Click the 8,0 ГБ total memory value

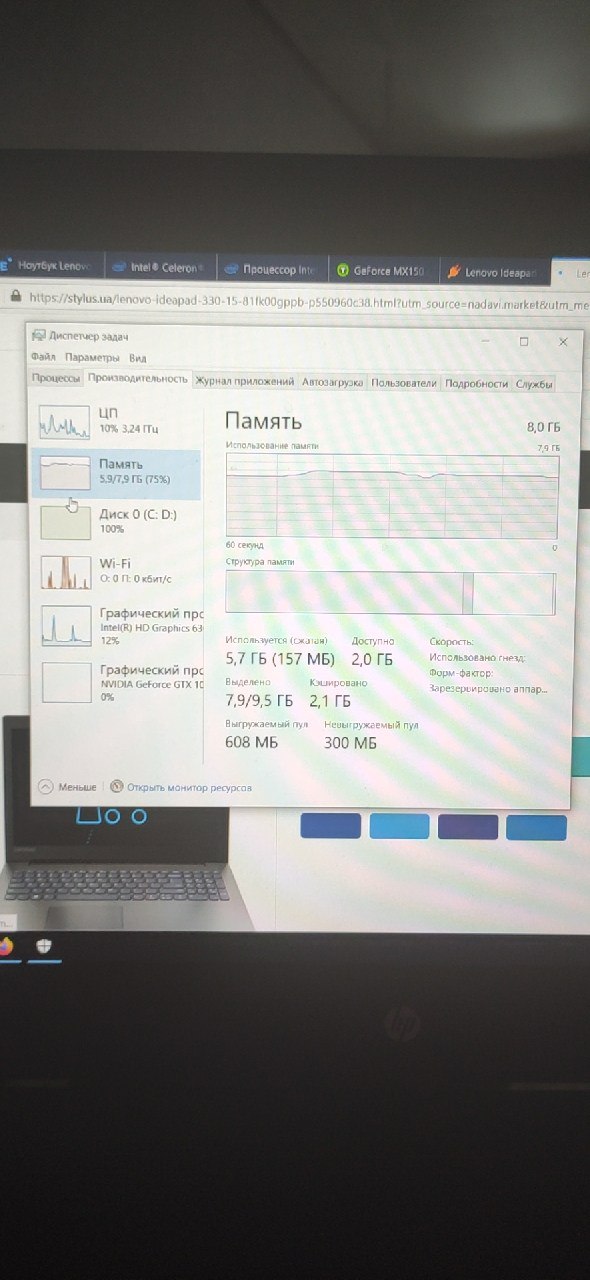click(x=544, y=427)
